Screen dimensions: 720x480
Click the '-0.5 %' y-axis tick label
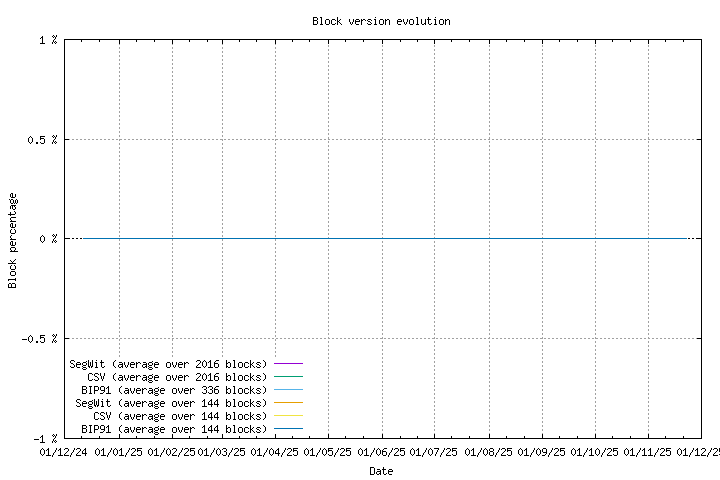(39, 339)
